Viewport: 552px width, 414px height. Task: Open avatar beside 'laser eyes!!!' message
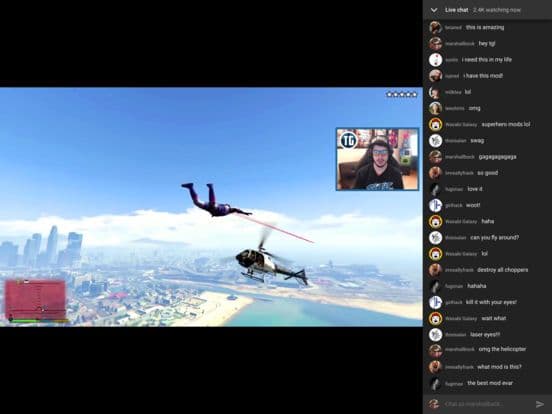coord(435,335)
